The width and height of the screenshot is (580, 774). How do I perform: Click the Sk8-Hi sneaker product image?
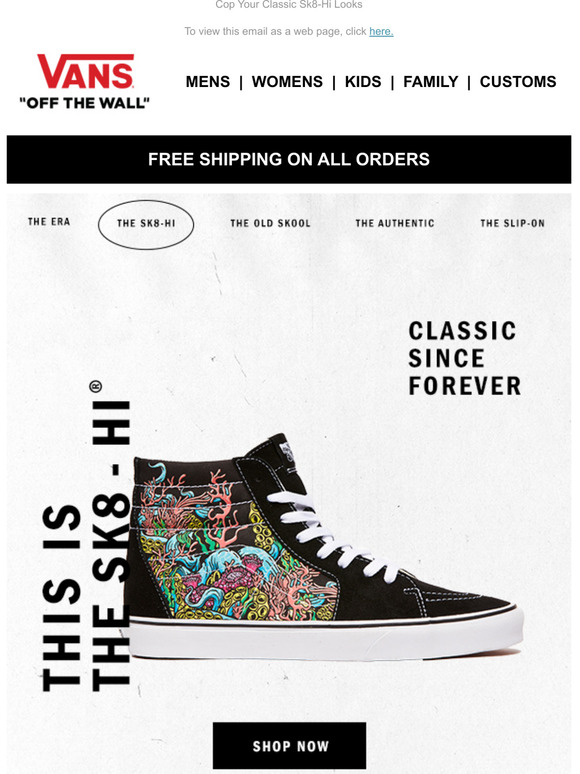tap(323, 546)
